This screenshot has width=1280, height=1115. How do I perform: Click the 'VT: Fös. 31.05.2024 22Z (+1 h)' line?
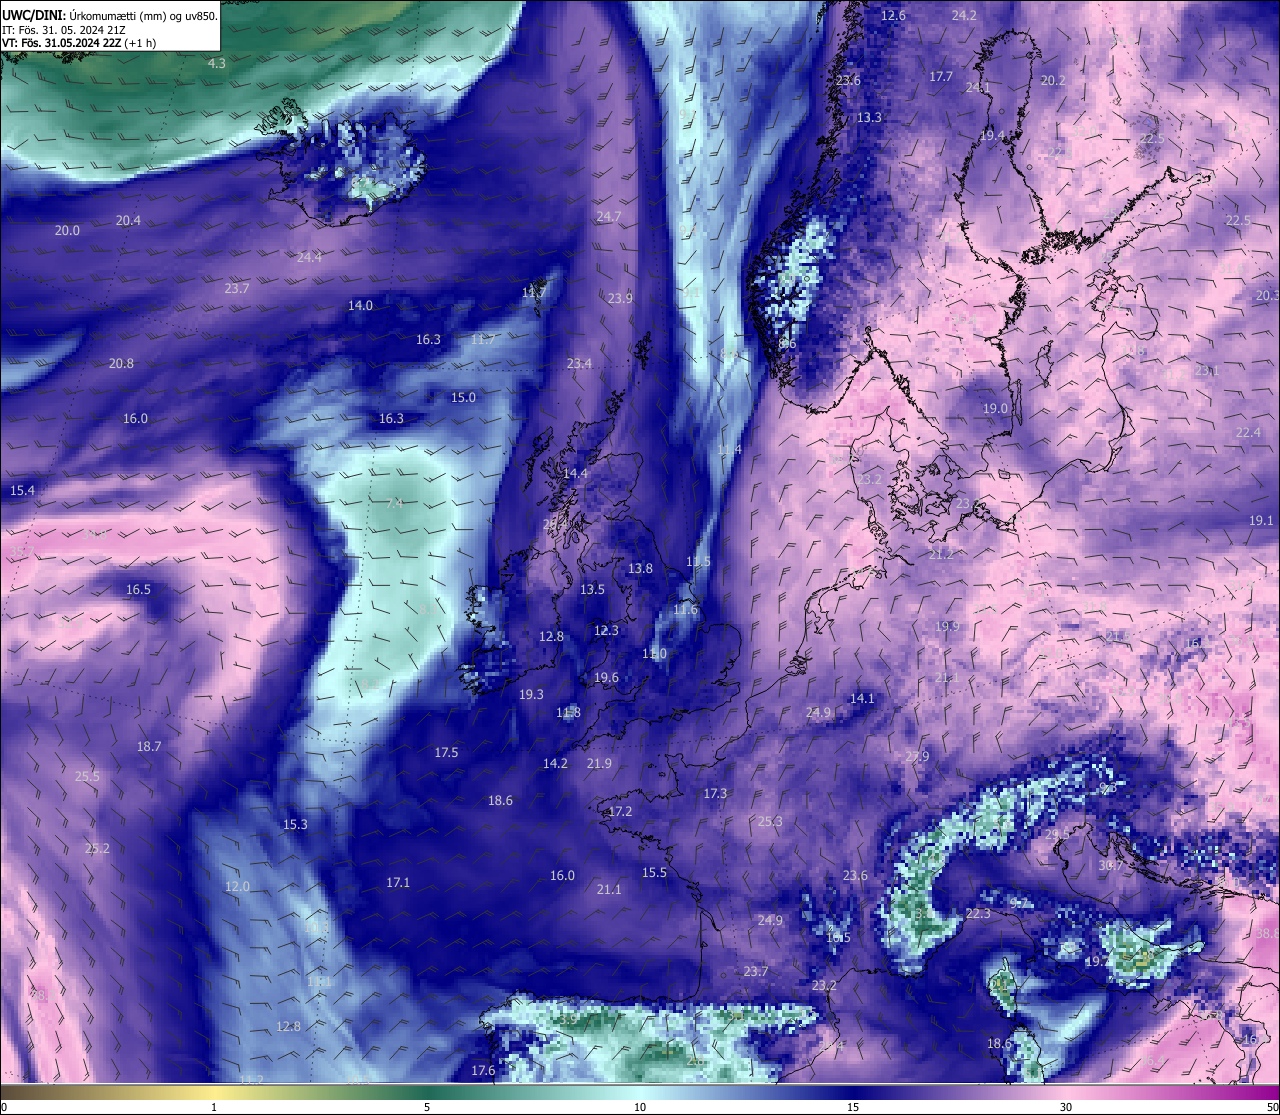pyautogui.click(x=79, y=43)
